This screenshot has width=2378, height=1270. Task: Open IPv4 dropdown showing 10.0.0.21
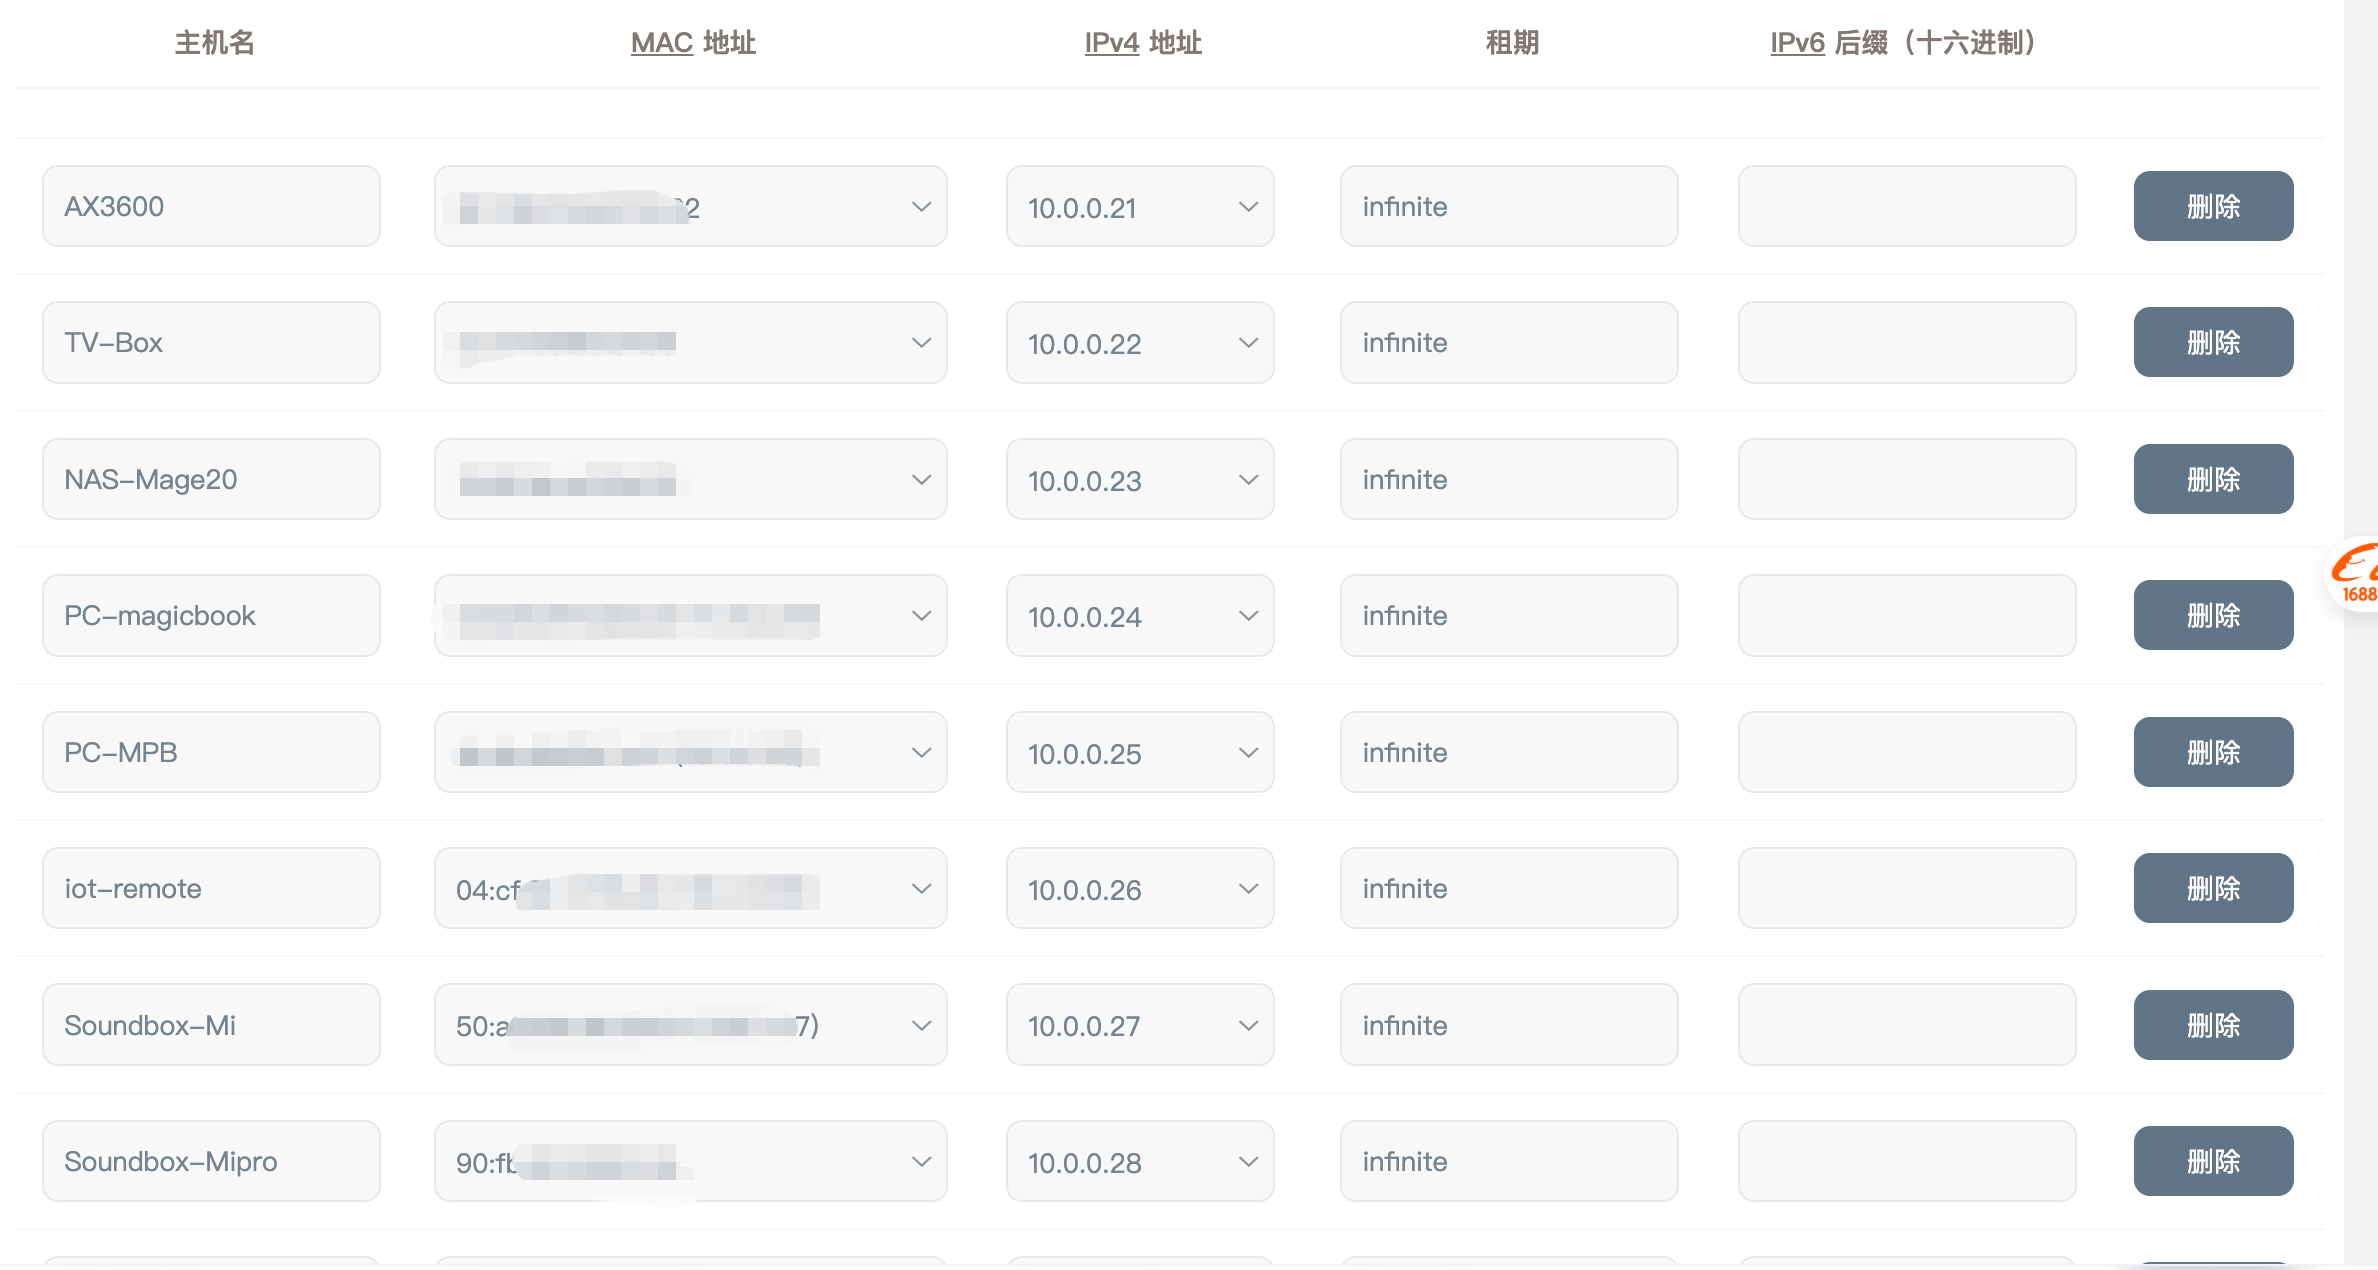(x=1140, y=207)
